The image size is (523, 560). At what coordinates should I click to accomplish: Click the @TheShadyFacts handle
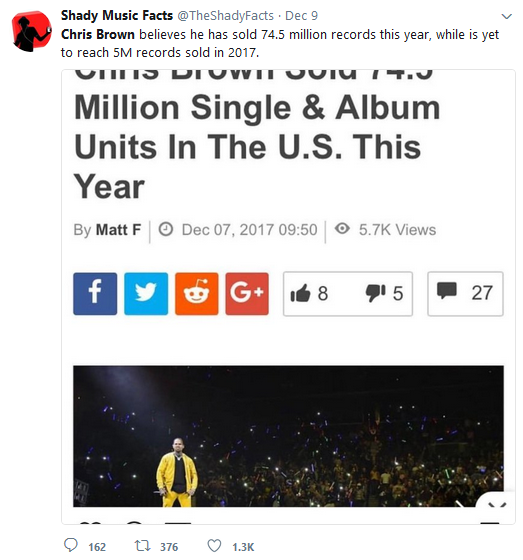[x=225, y=16]
